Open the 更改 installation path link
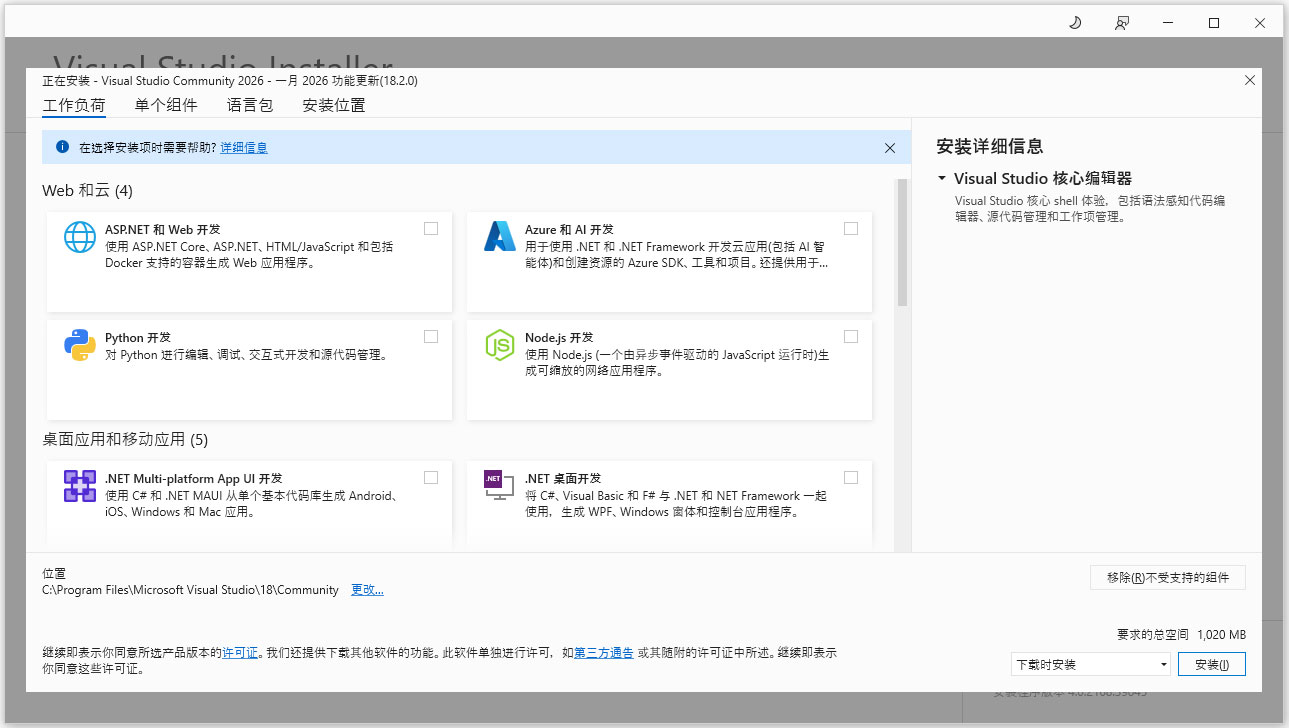Image resolution: width=1289 pixels, height=728 pixels. click(x=366, y=589)
